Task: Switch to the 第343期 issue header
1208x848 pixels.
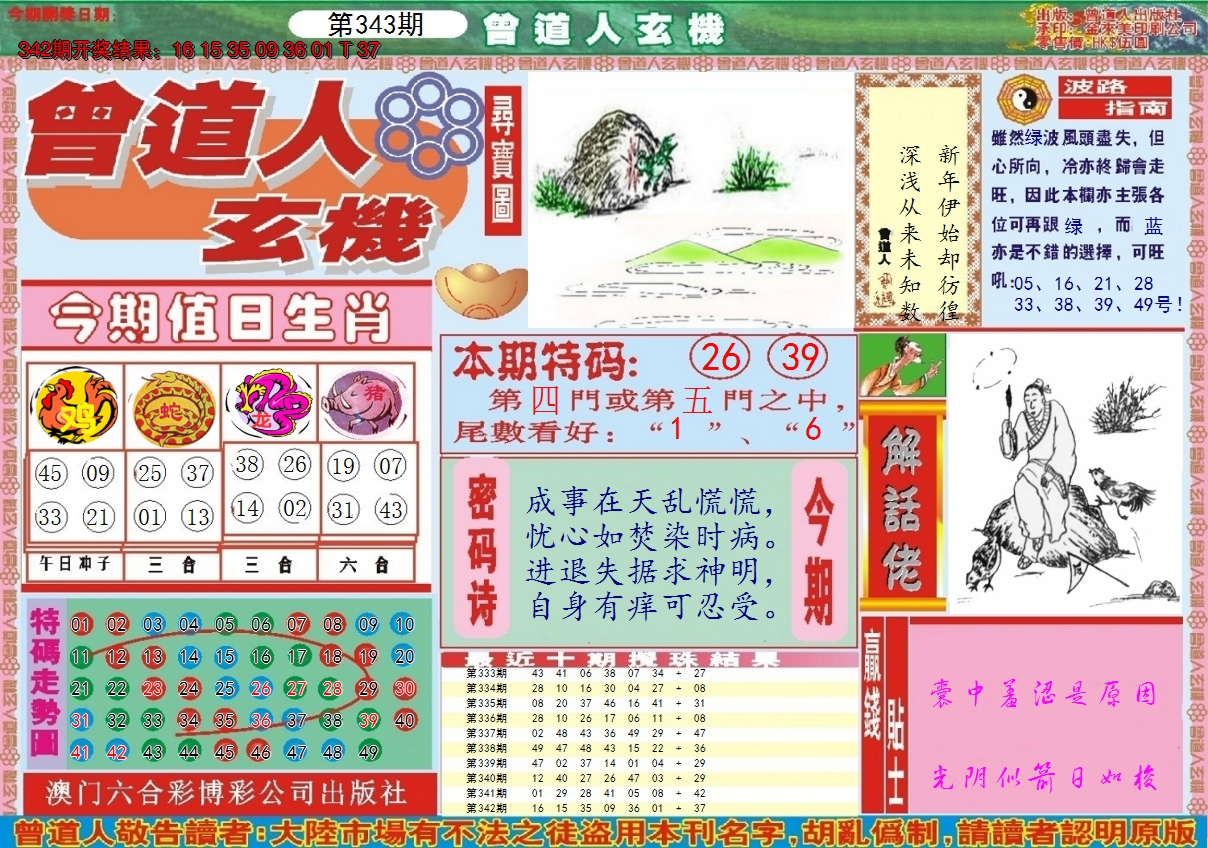Action: [375, 22]
